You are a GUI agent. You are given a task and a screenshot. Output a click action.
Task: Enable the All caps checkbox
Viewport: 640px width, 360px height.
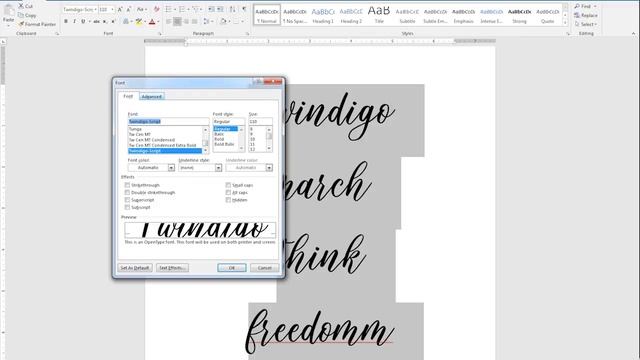[228, 192]
